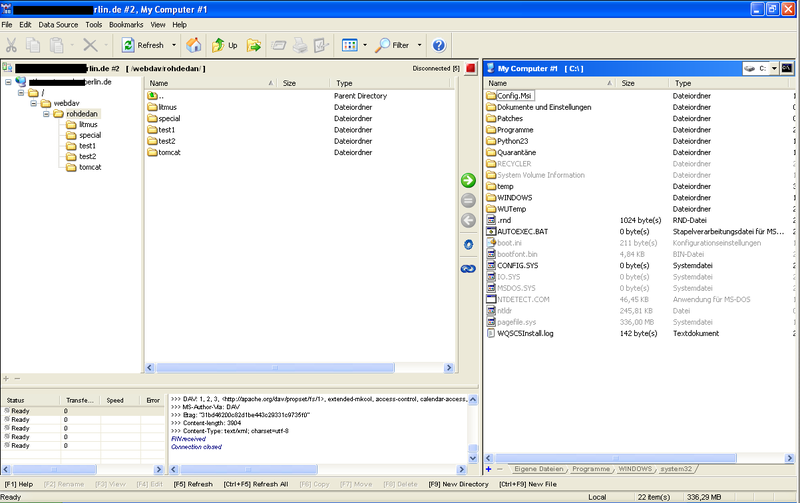Switch to the system32 bookmark tab

(x=676, y=469)
